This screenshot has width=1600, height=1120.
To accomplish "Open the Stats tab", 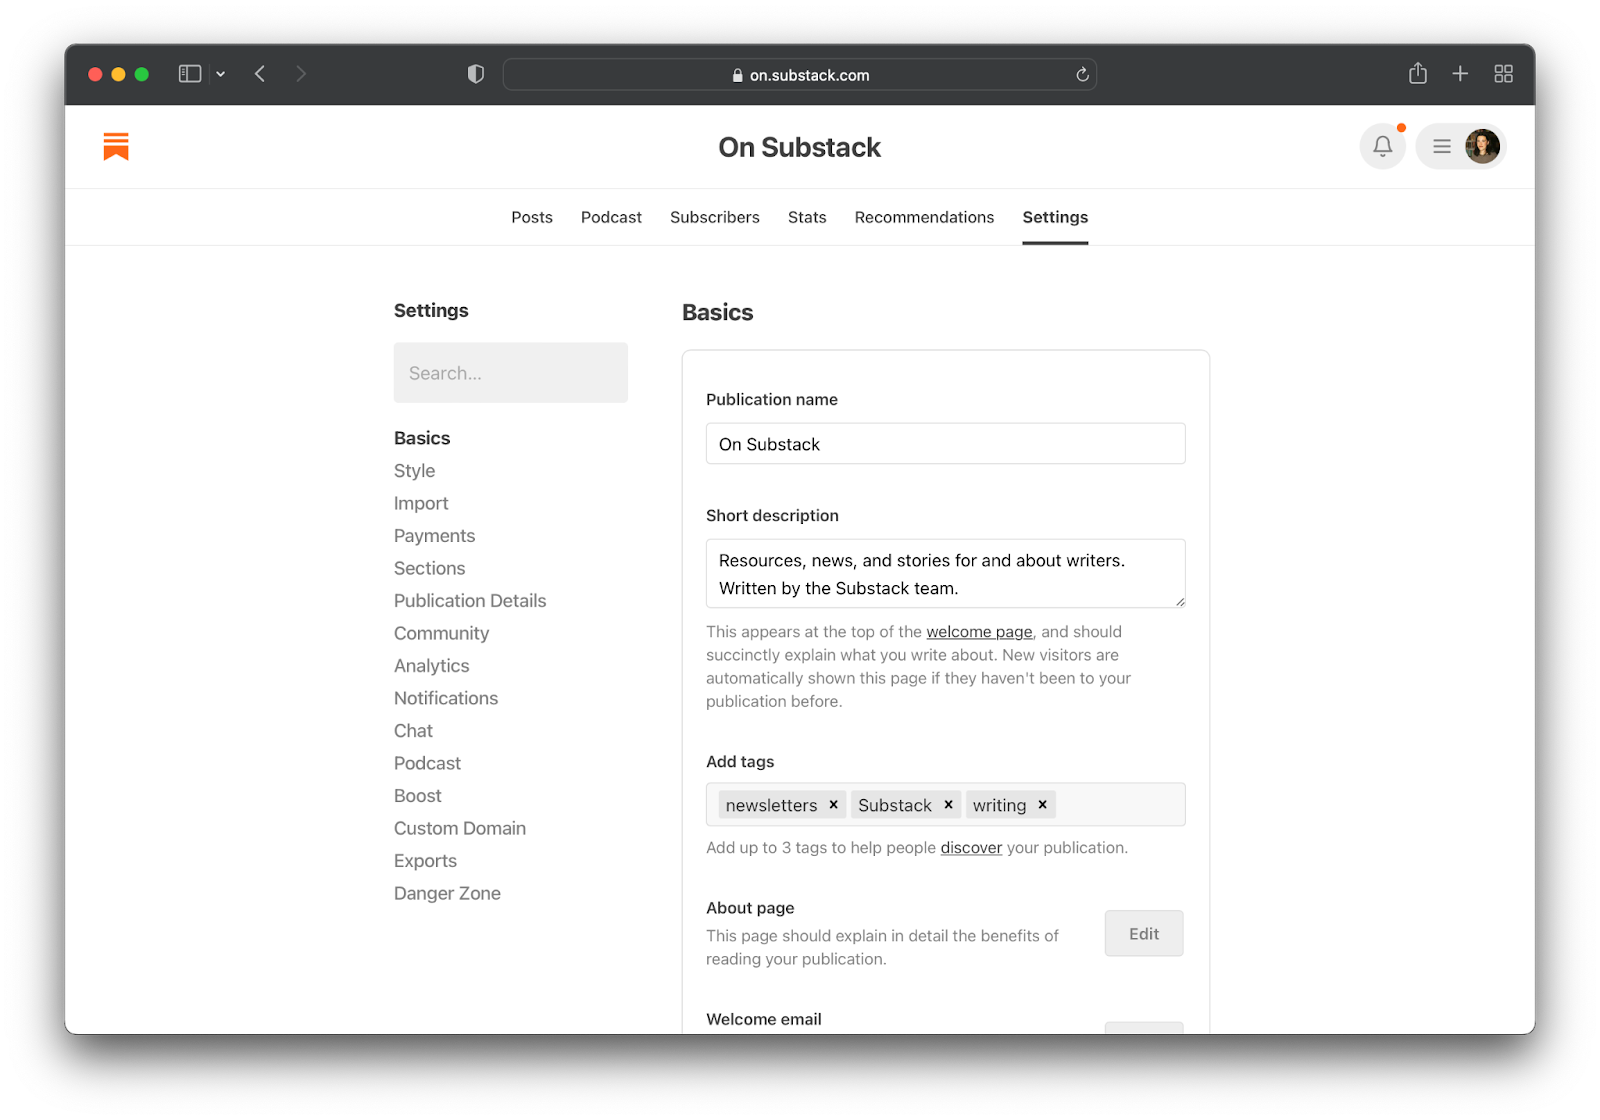I will tap(807, 217).
